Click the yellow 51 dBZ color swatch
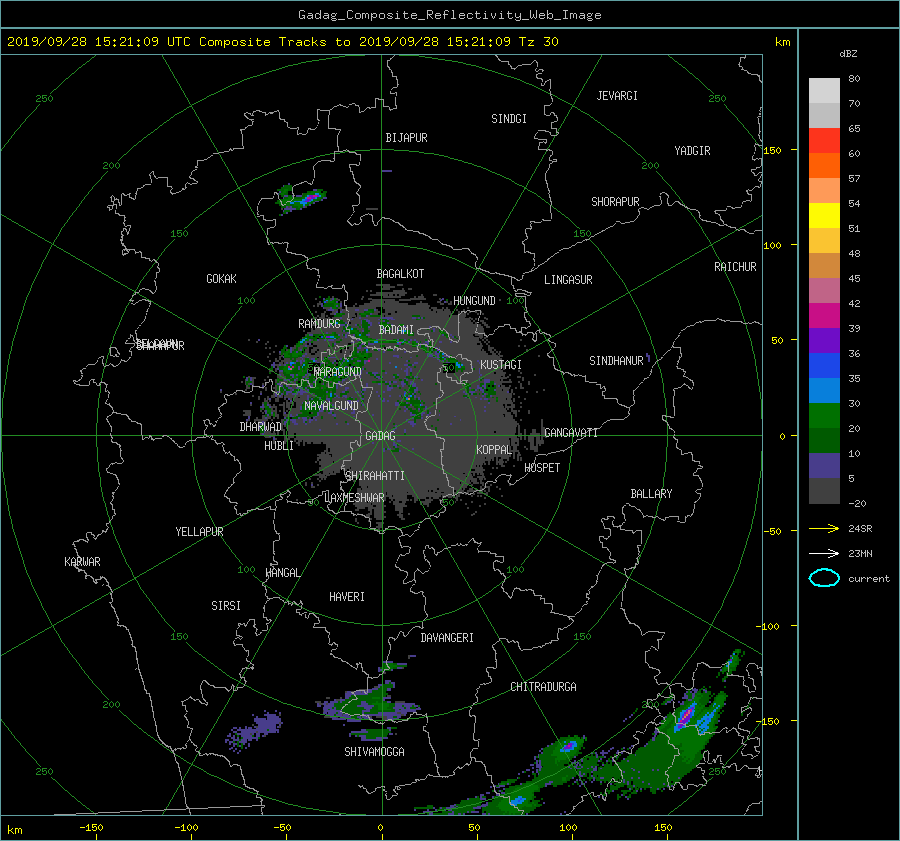The image size is (900, 841). click(824, 215)
